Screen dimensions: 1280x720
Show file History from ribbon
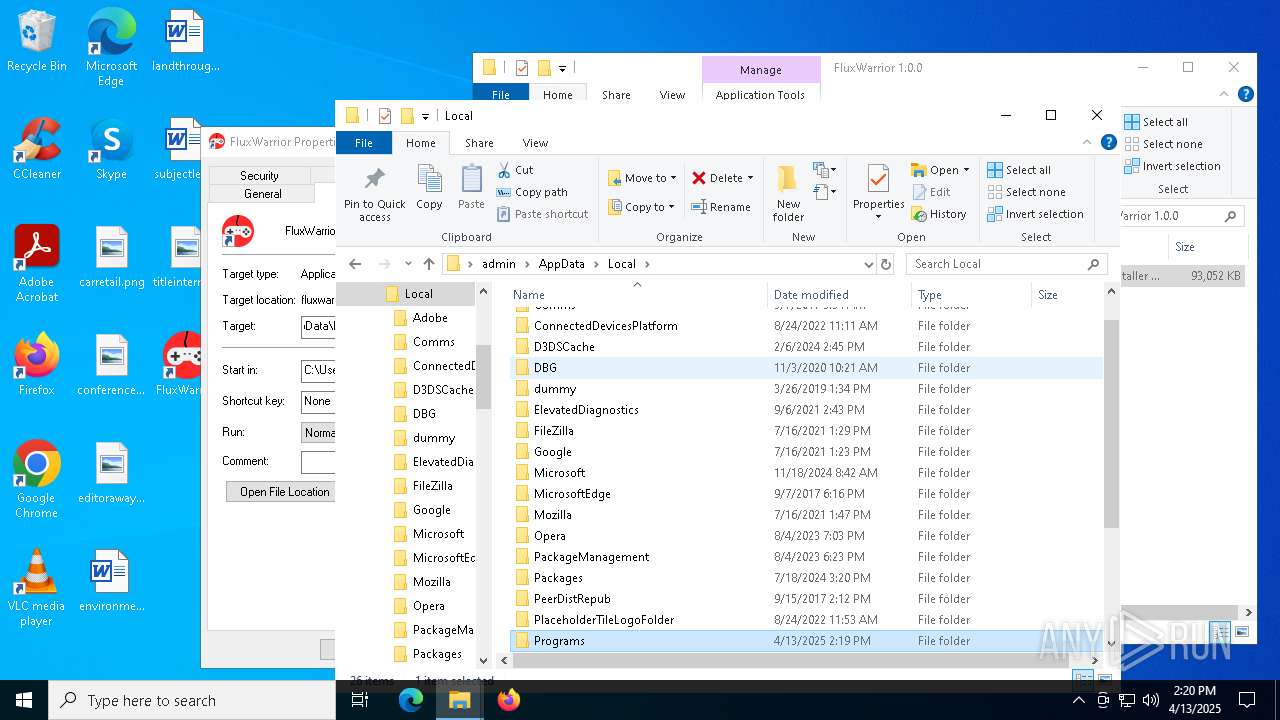point(939,214)
